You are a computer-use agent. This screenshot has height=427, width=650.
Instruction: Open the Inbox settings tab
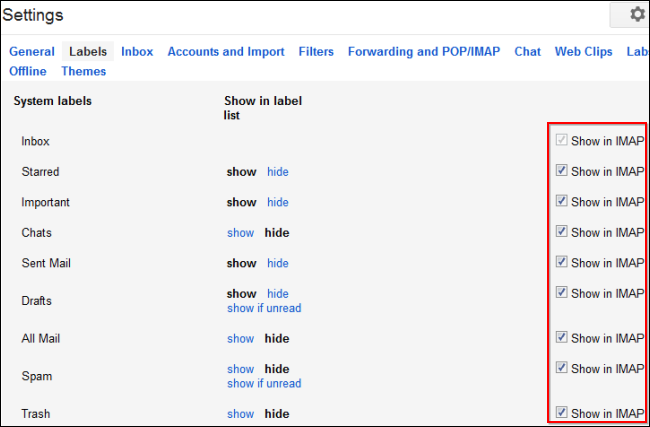click(137, 51)
